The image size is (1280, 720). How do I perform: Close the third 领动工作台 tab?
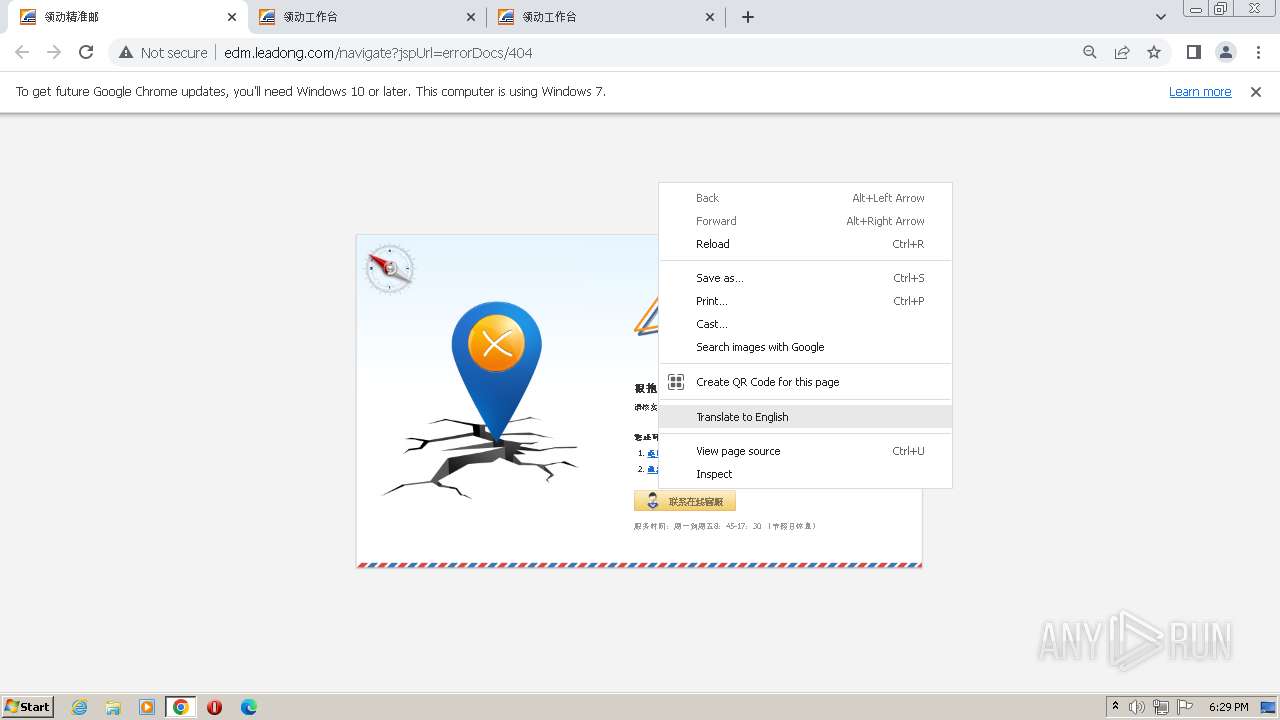(x=710, y=17)
